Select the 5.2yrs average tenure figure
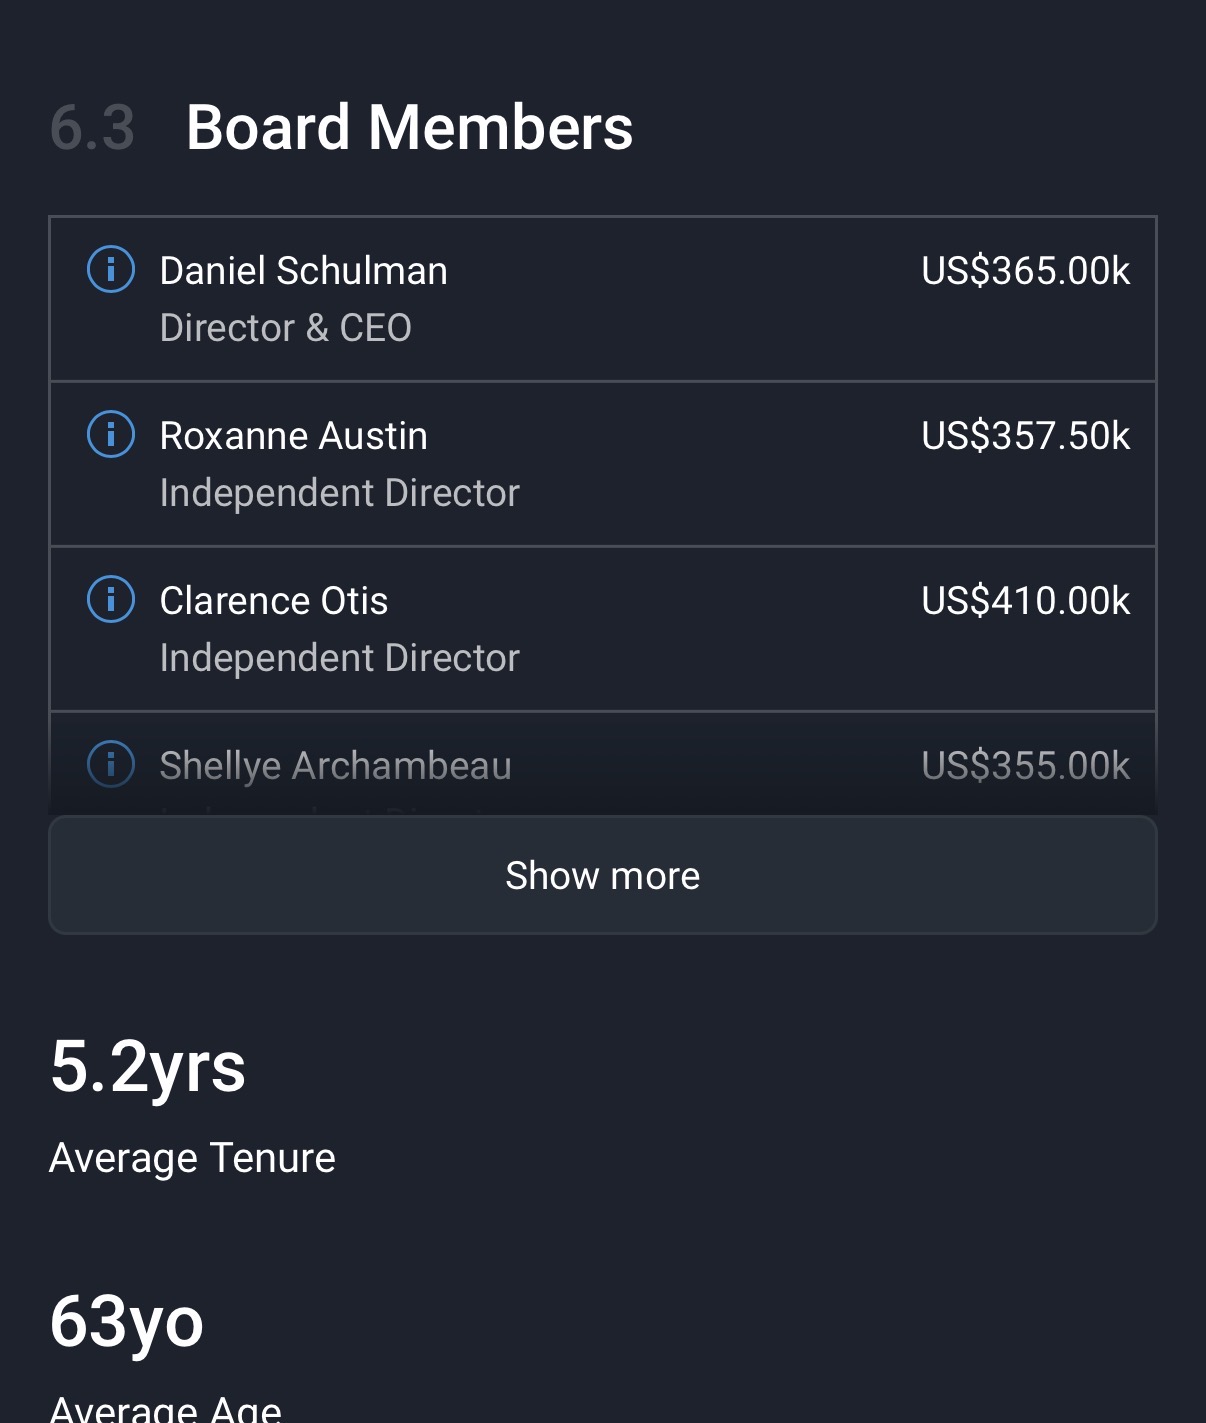 coord(147,1066)
